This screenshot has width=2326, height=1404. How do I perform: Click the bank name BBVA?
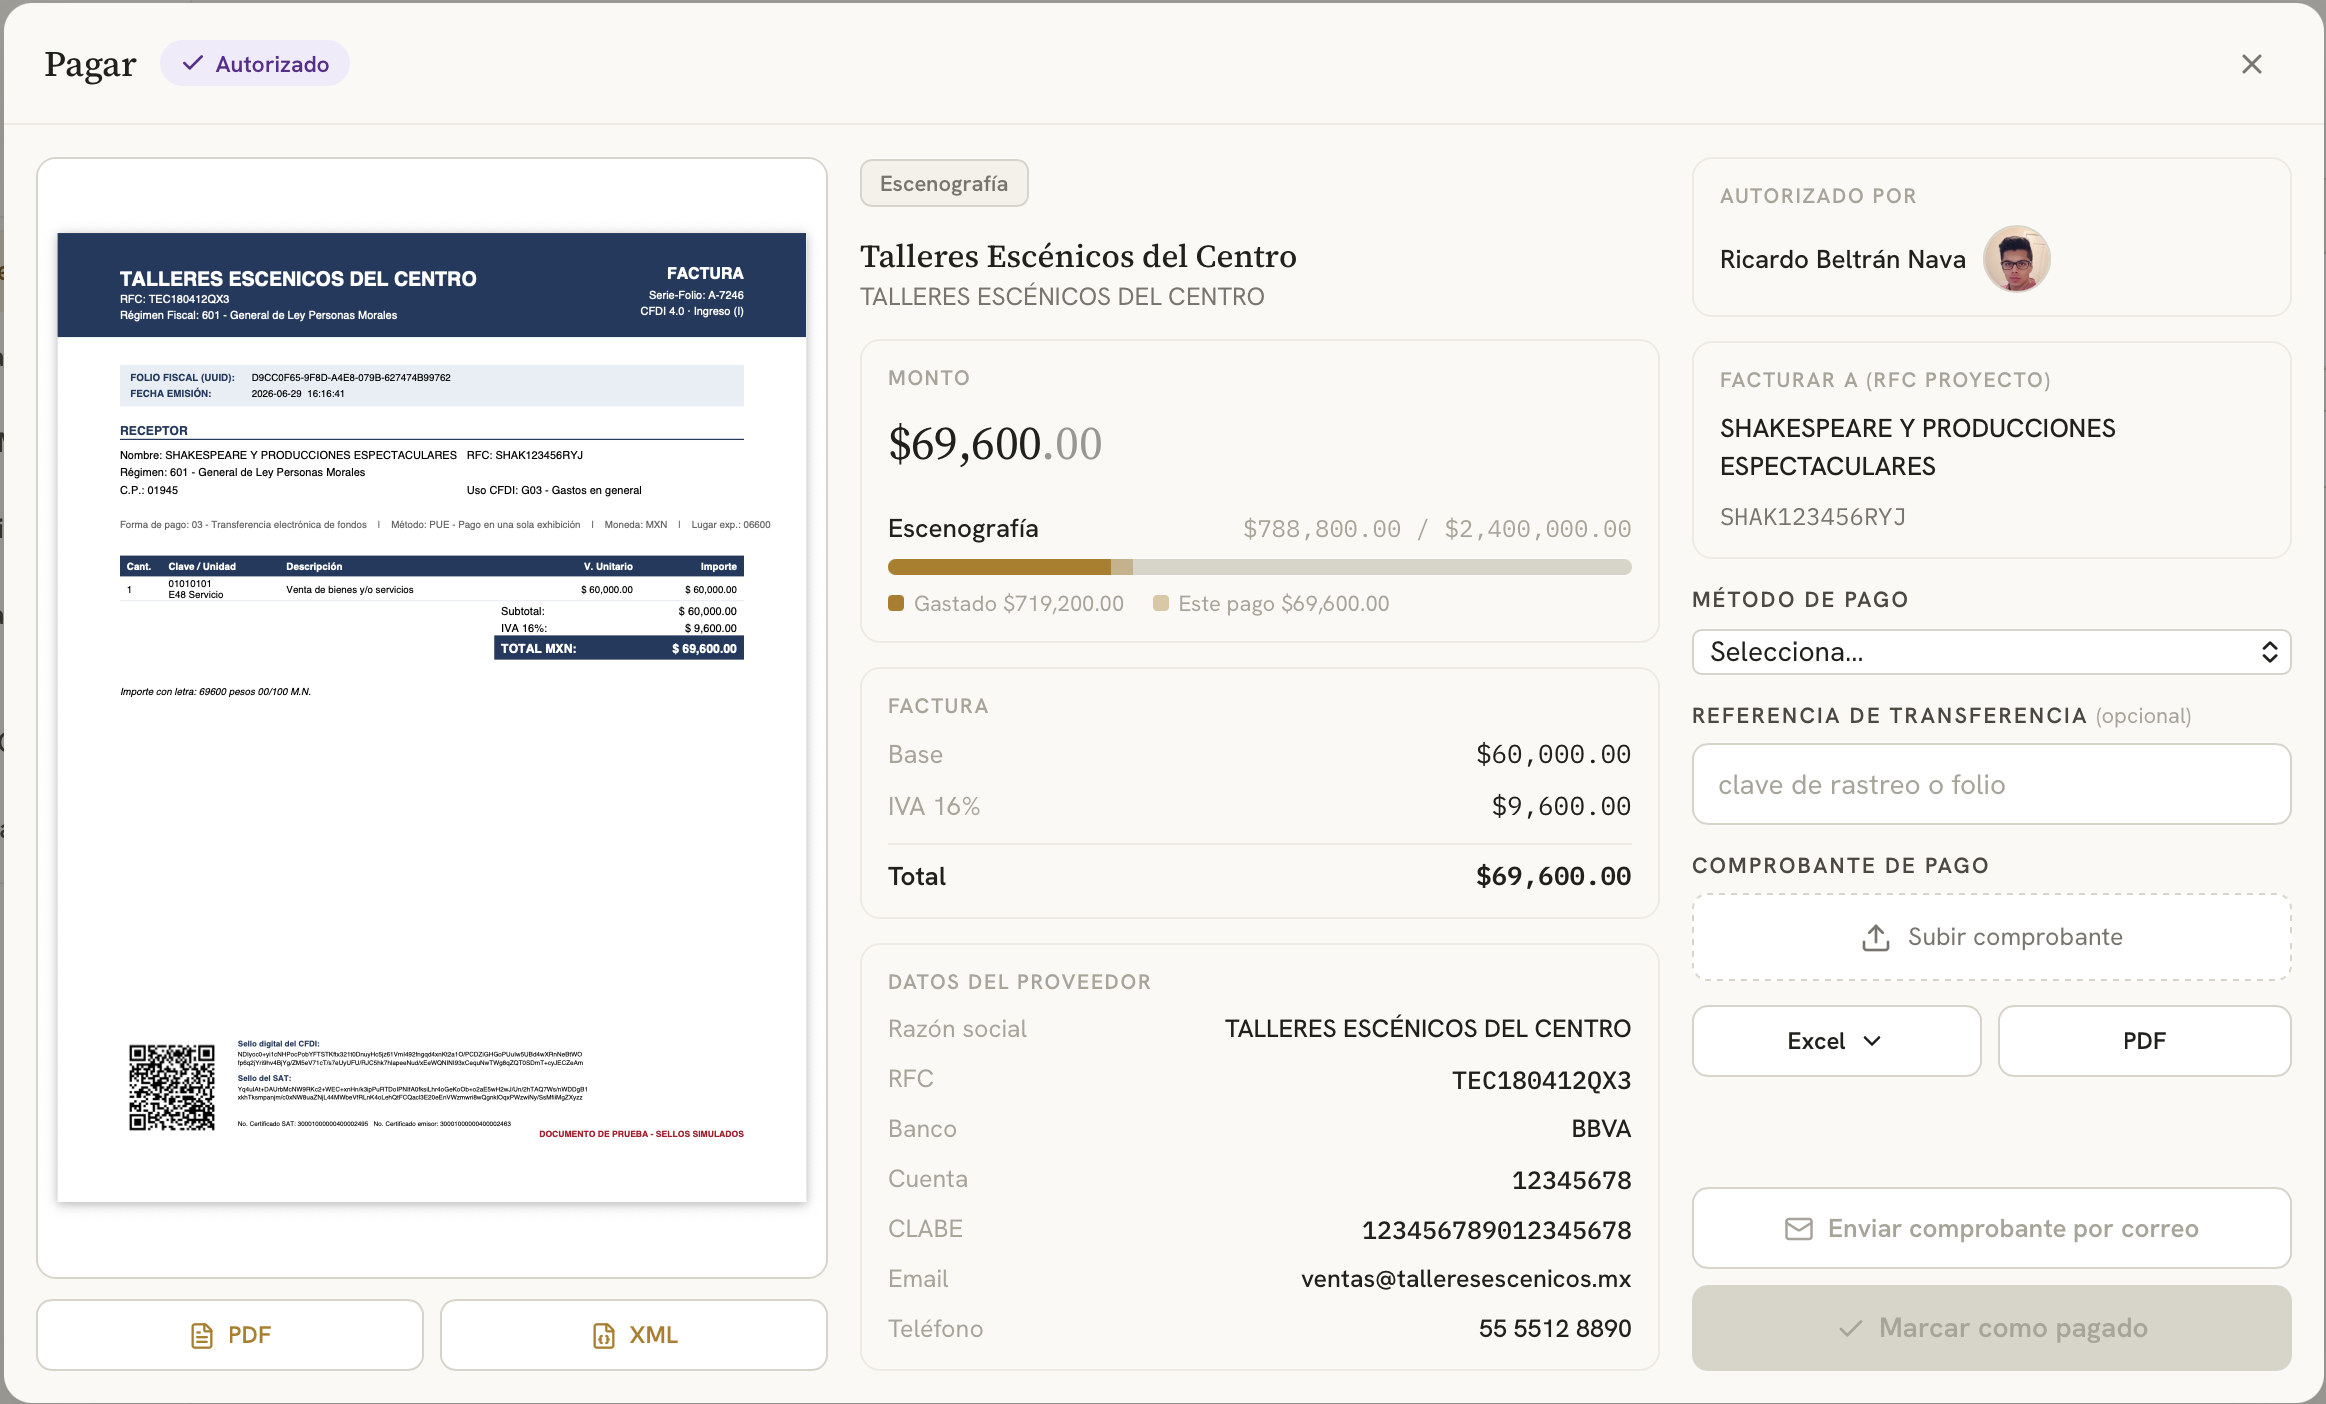tap(1601, 1129)
